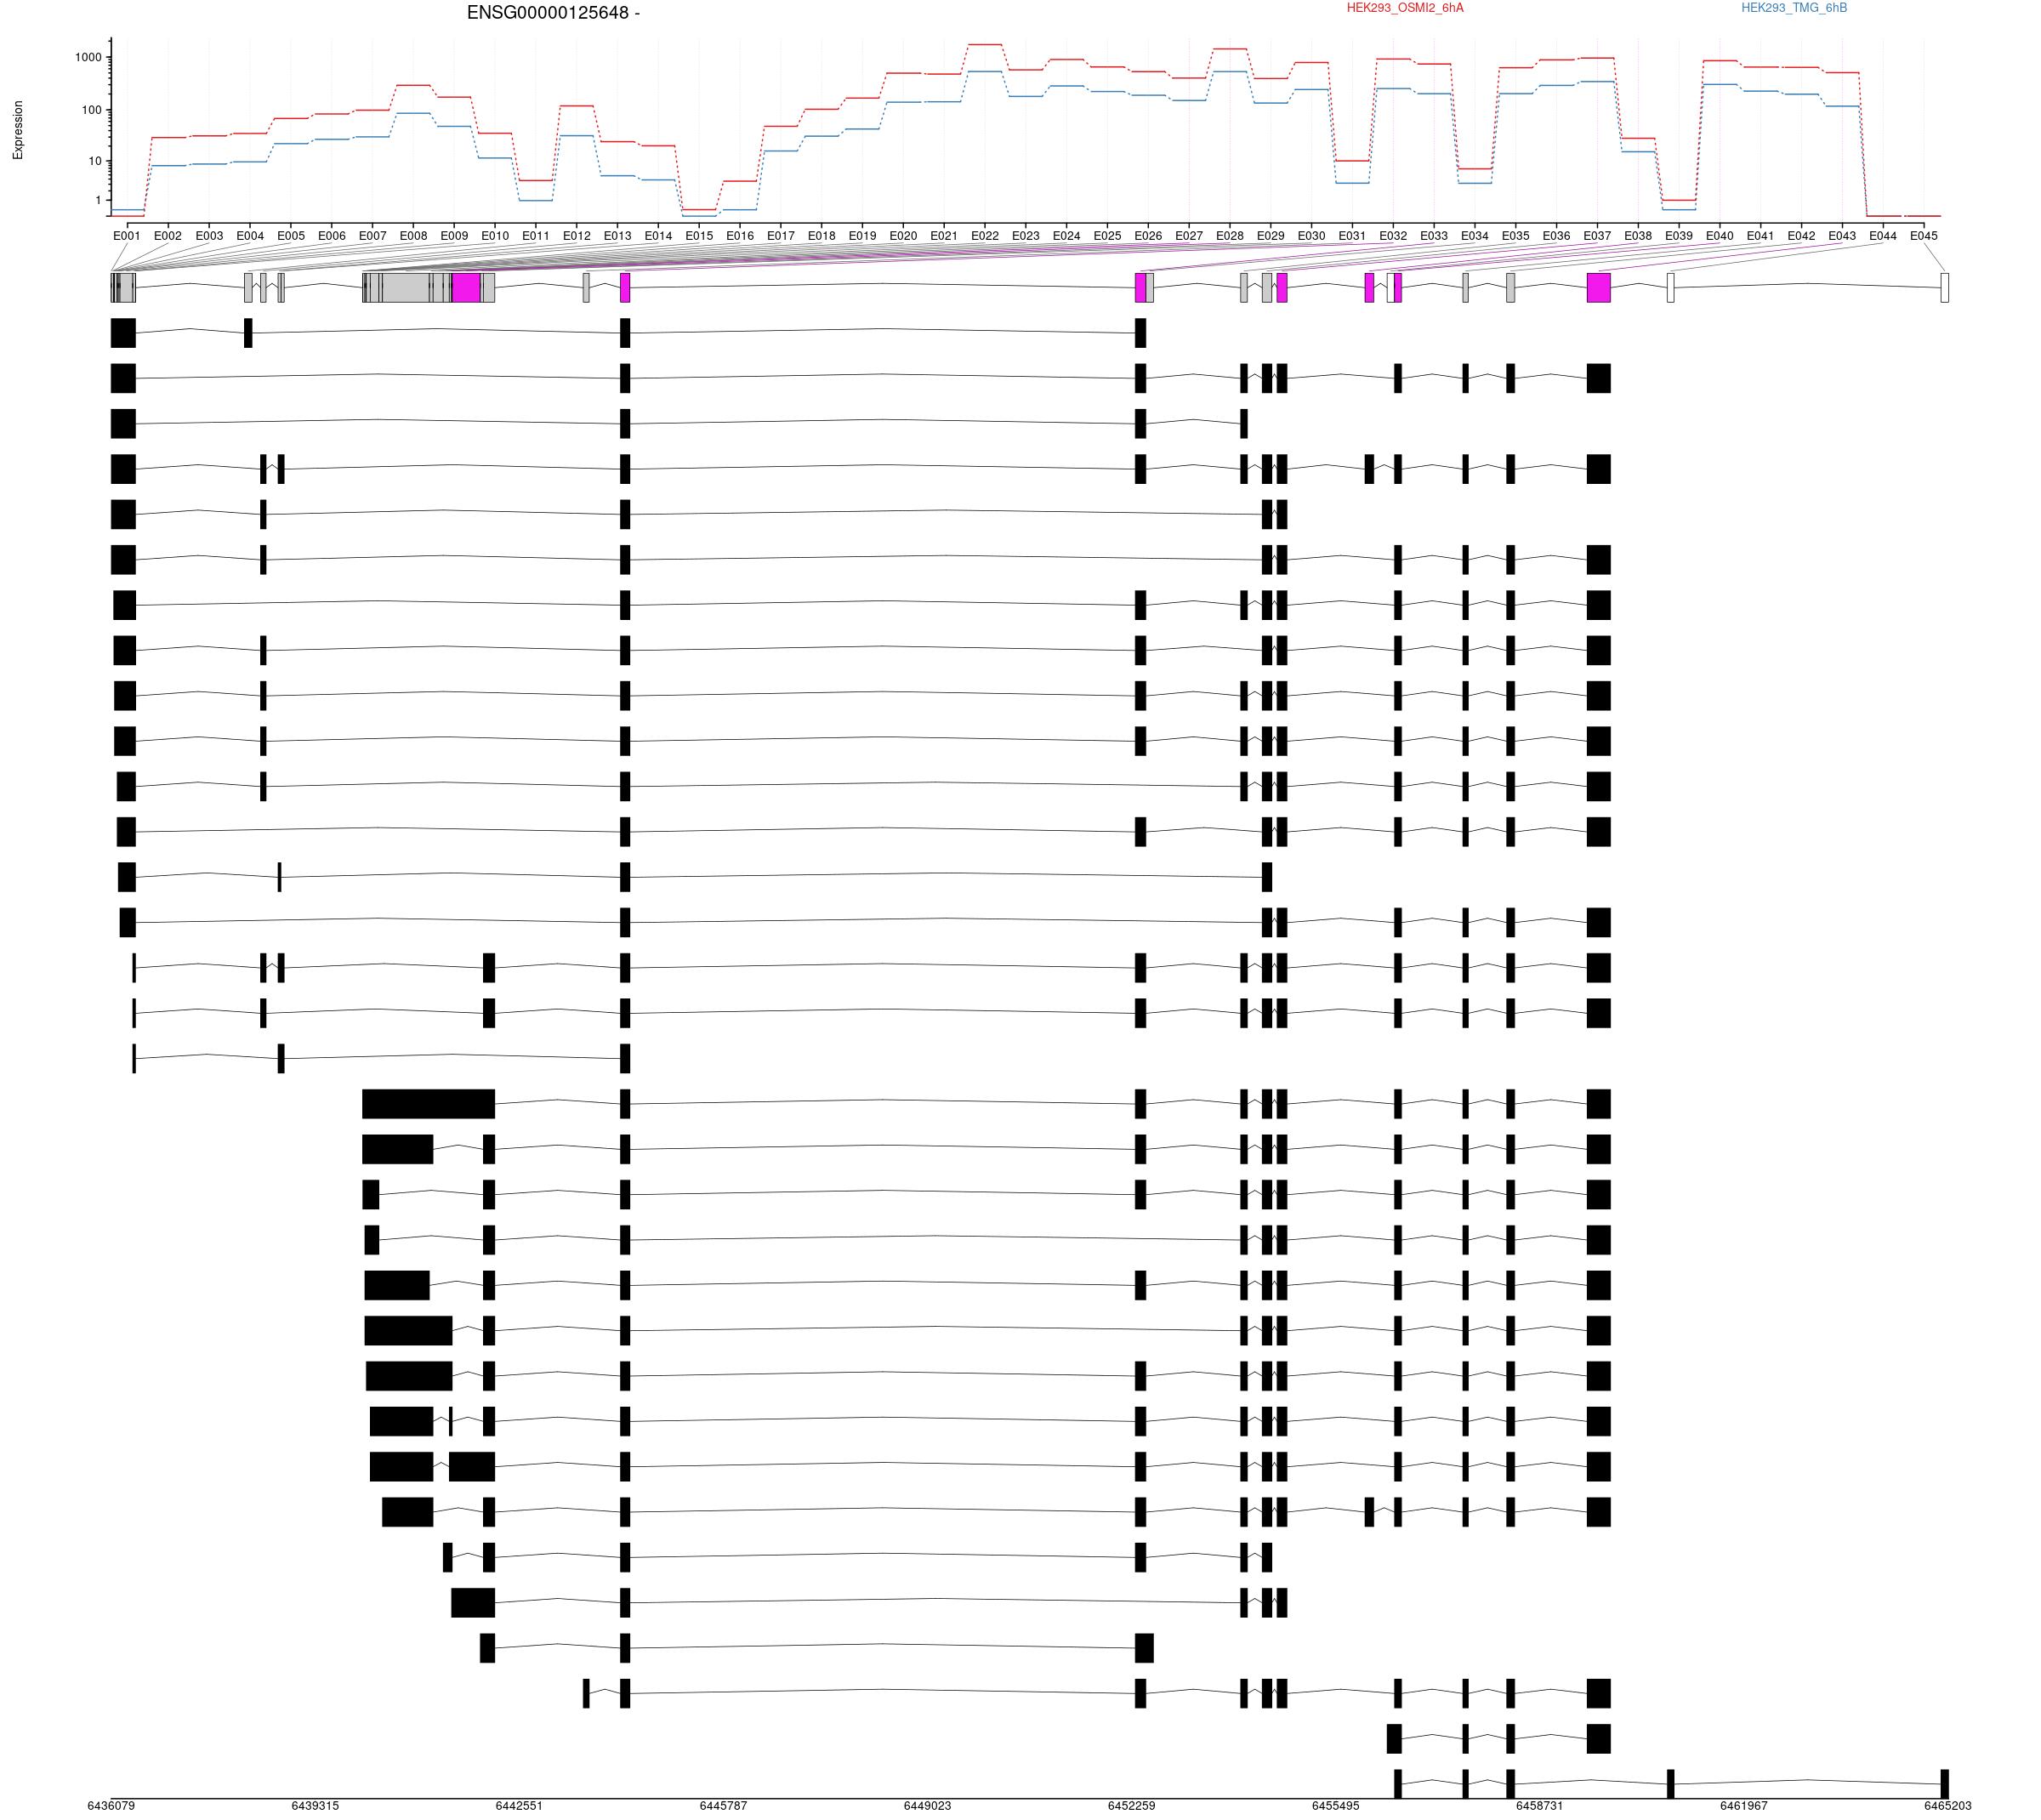
Task: Select exon label E021
Action: [x=944, y=236]
